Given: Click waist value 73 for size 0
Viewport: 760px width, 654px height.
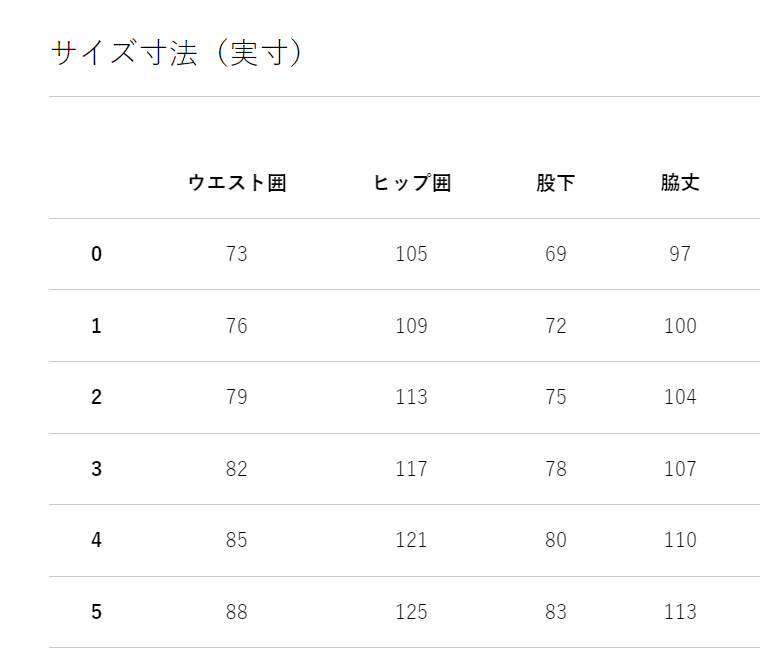Looking at the screenshot, I should [237, 254].
